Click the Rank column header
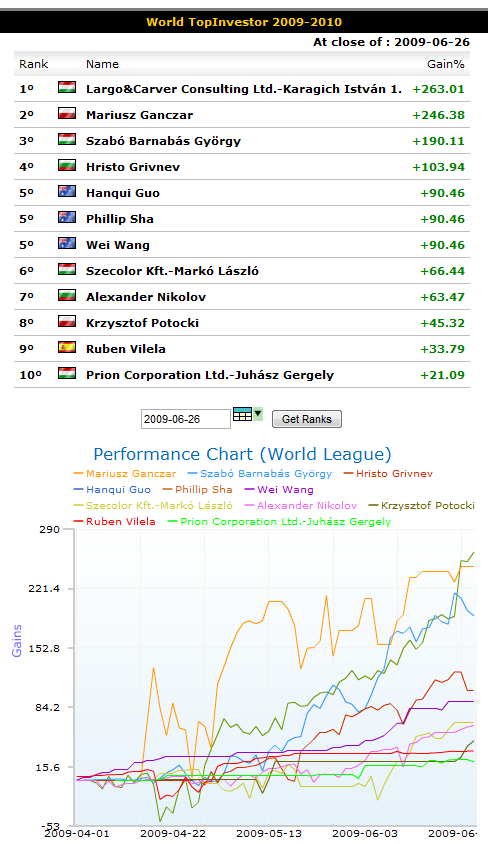This screenshot has width=488, height=844. pos(33,64)
